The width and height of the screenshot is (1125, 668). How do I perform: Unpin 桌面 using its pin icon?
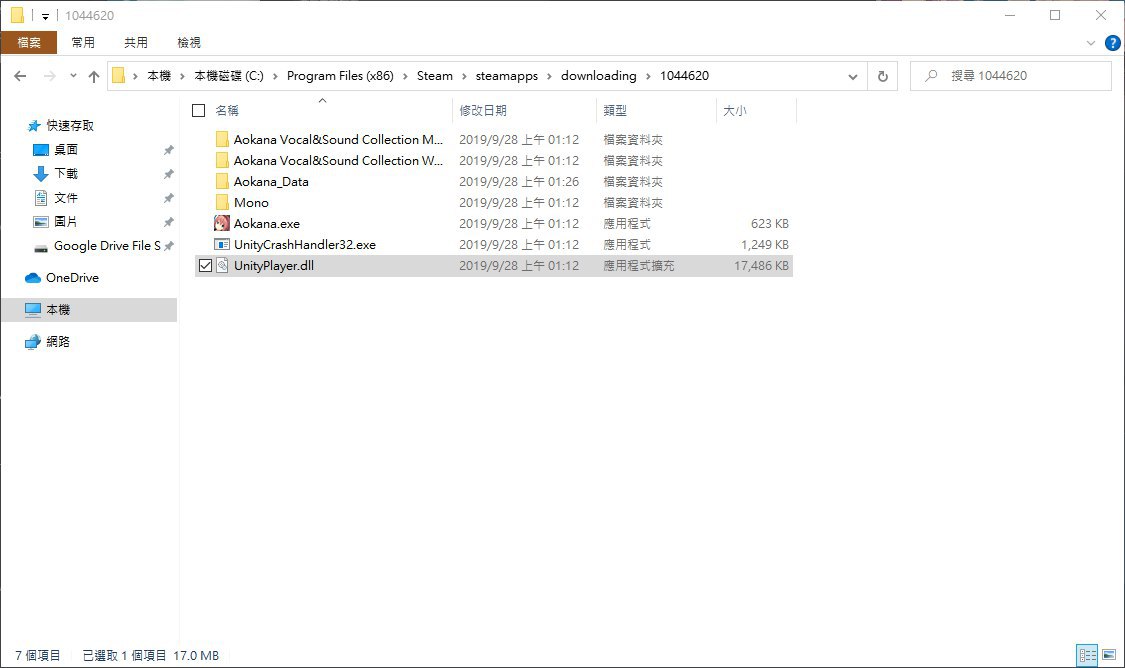[x=169, y=150]
